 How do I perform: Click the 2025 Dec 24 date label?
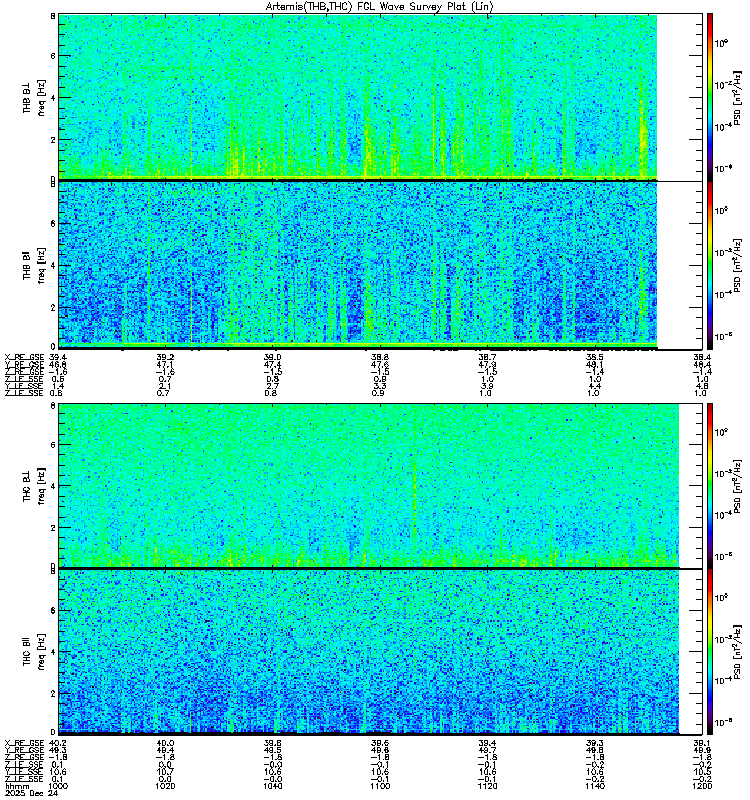coord(31,793)
